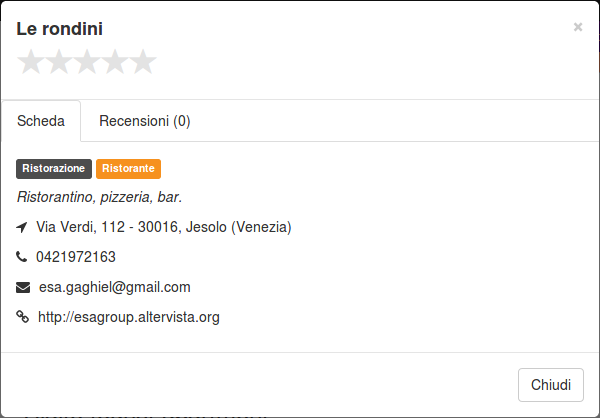600x418 pixels.
Task: Close the dialog with the X
Action: click(578, 27)
